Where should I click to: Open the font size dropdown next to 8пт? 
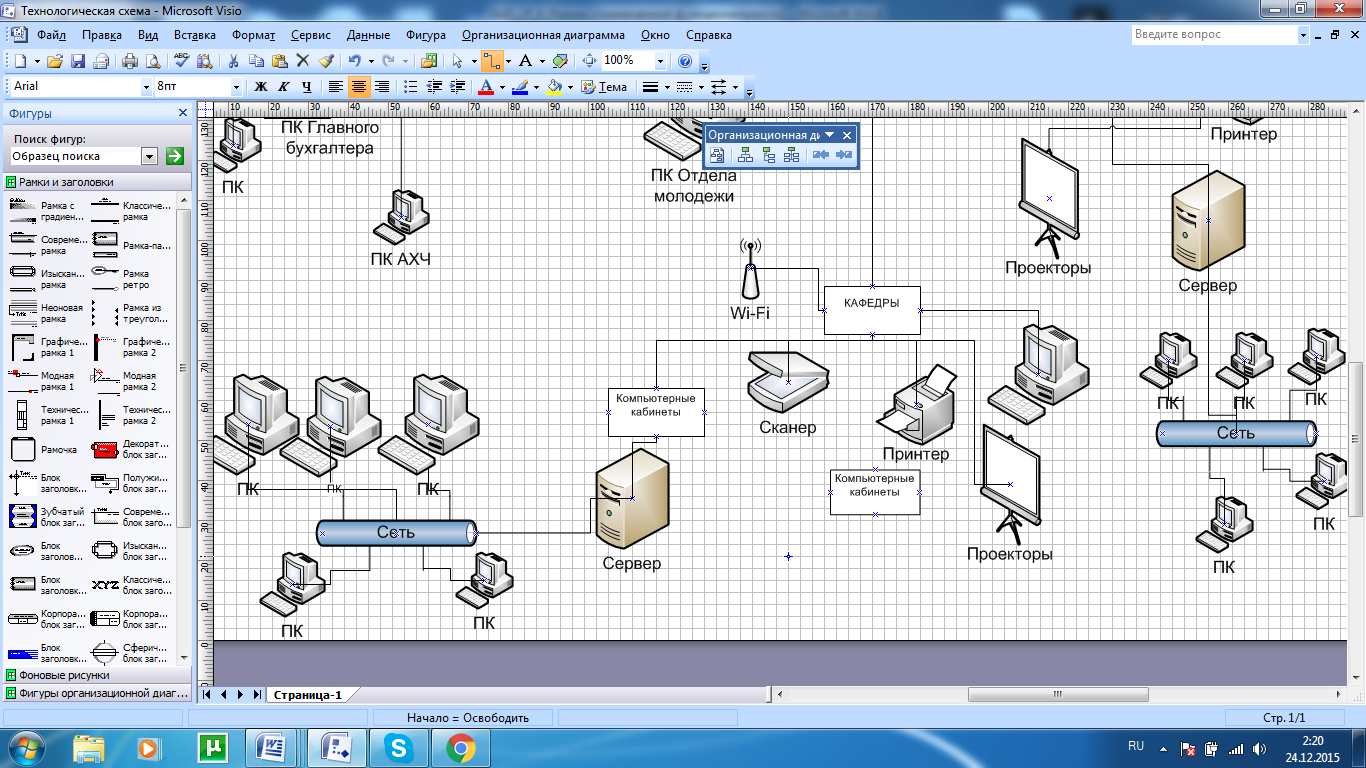pyautogui.click(x=236, y=87)
